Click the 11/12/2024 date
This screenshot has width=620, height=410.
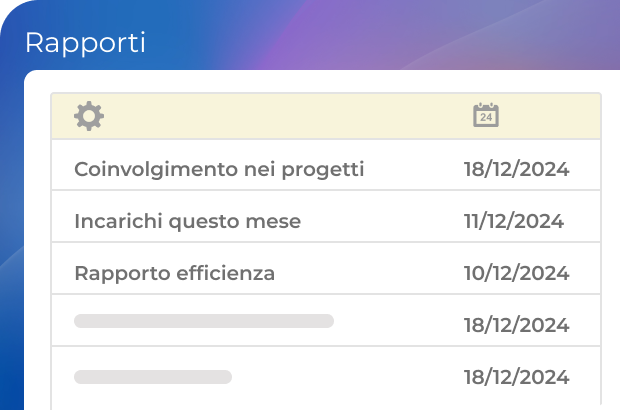(514, 221)
